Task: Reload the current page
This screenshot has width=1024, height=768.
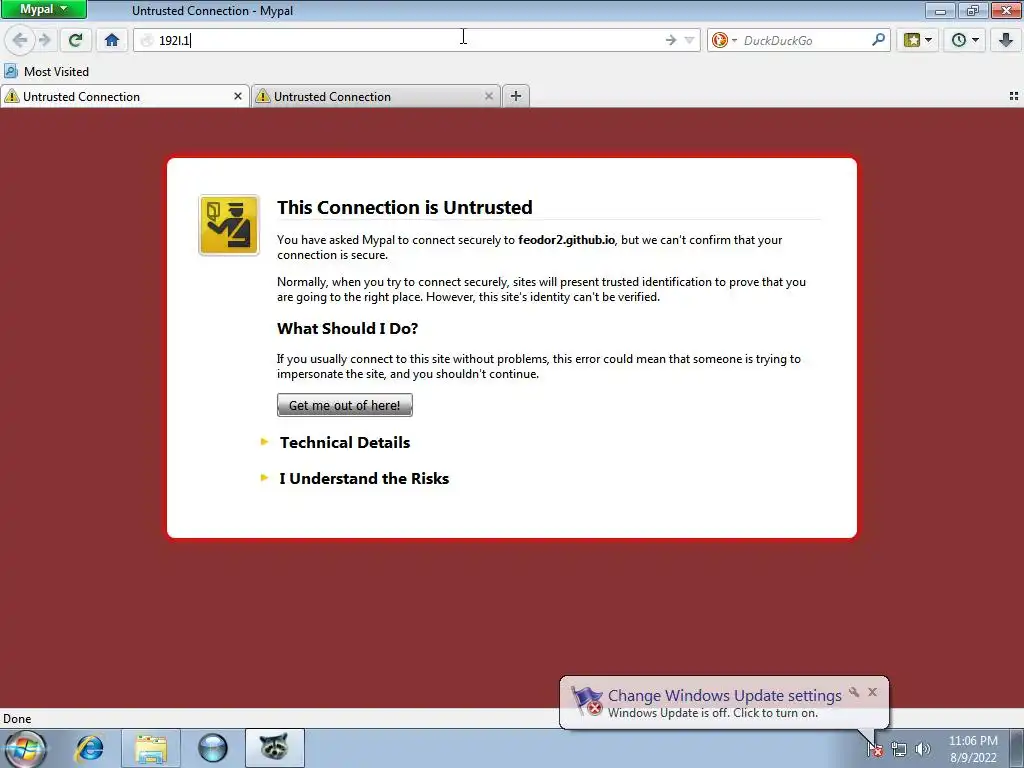Action: 75,40
